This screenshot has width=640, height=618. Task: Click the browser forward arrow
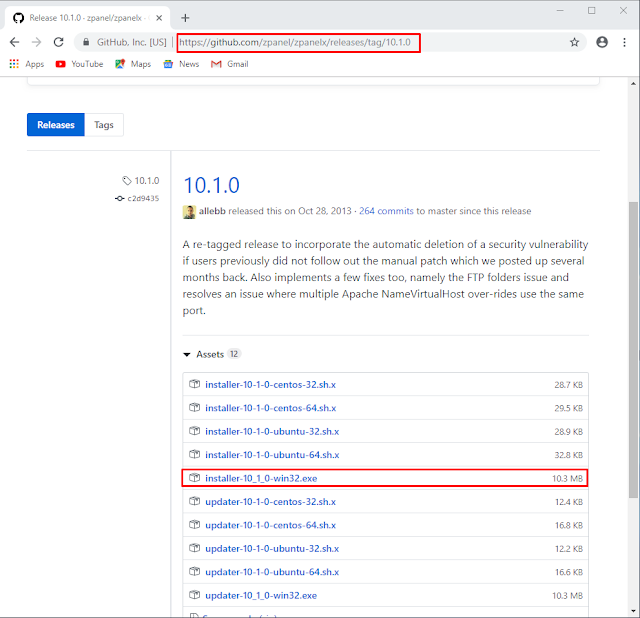36,42
